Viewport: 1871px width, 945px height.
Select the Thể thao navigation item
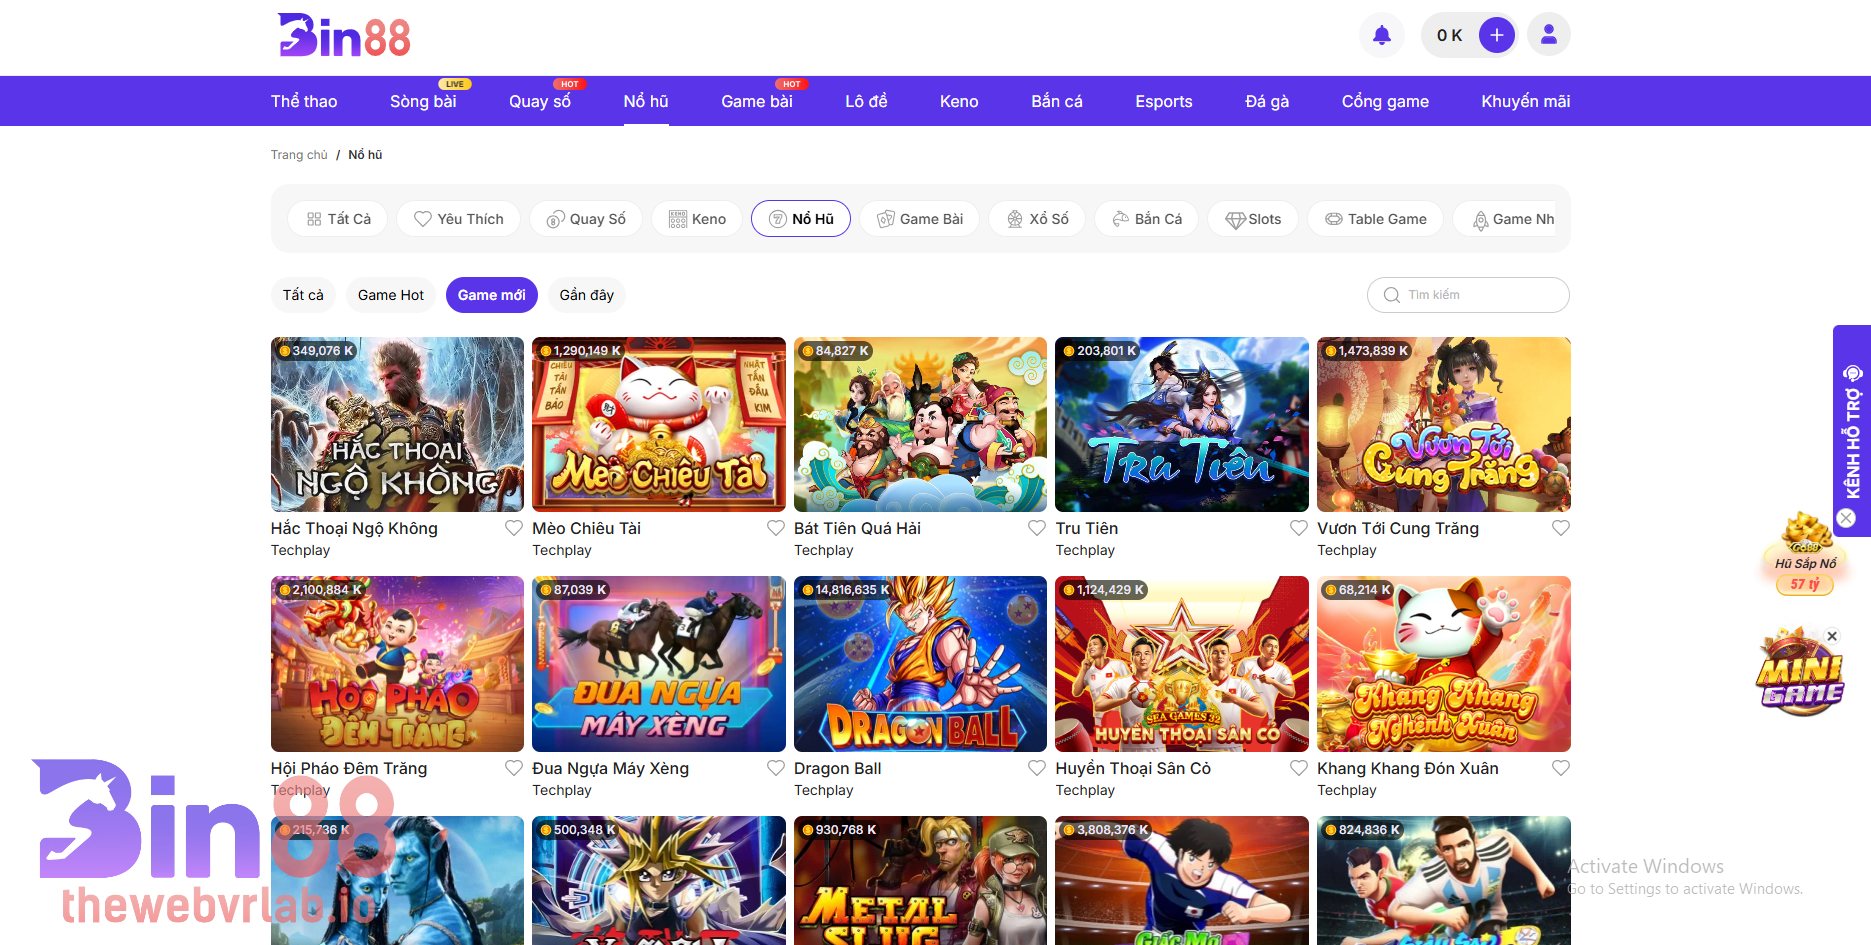[x=303, y=101]
